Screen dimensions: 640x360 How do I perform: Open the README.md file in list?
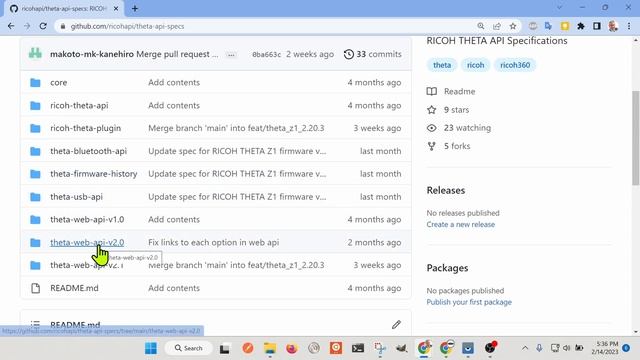(74, 288)
